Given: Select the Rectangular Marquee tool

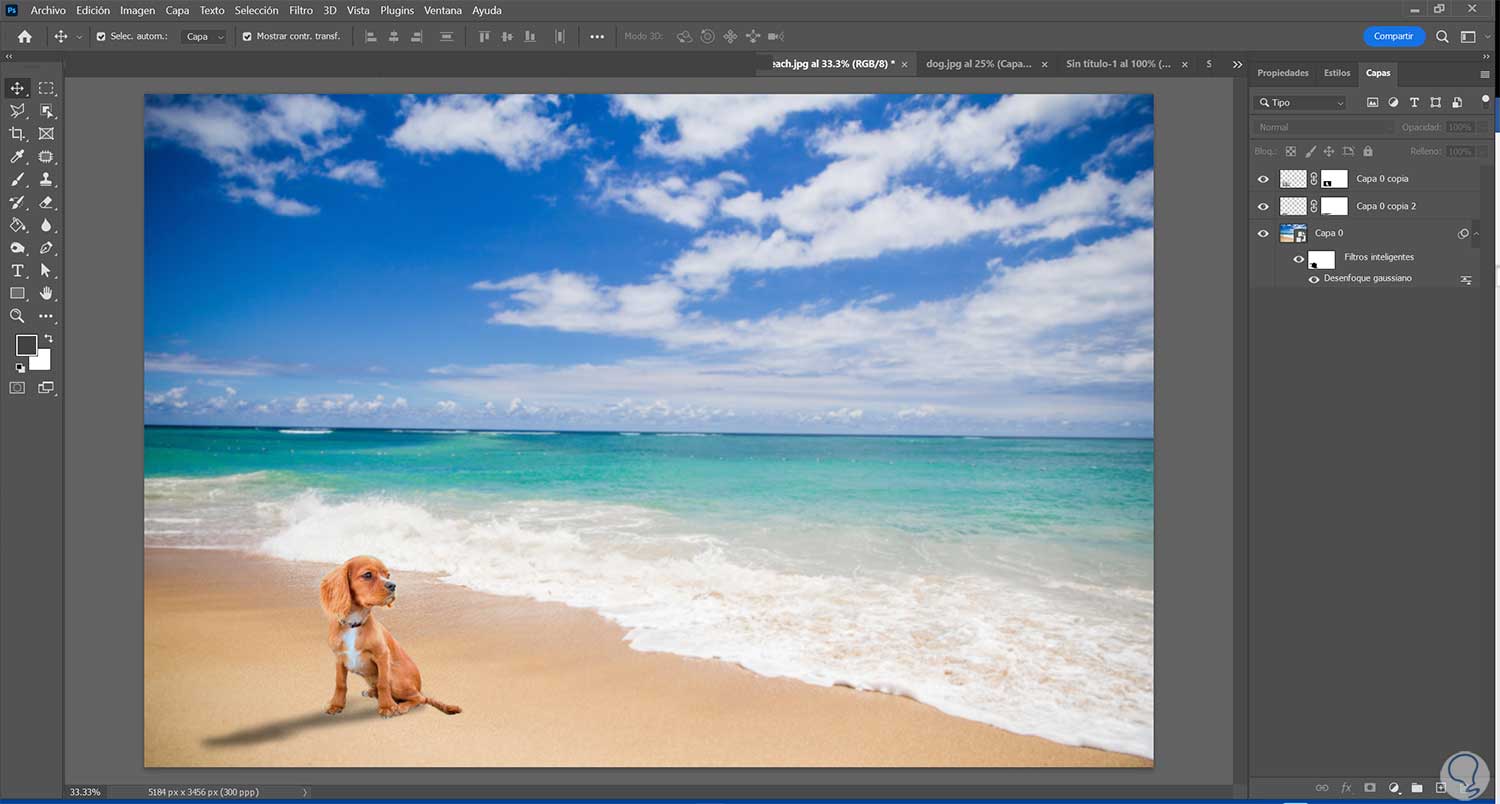Looking at the screenshot, I should (x=46, y=89).
